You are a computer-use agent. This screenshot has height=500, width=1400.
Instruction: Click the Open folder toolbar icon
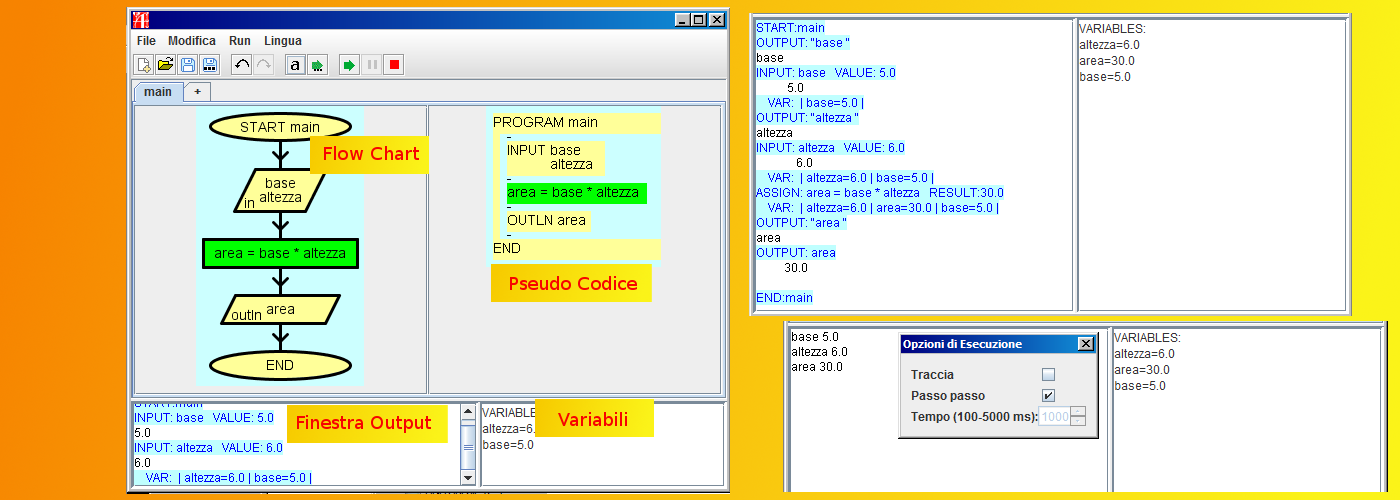[166, 65]
